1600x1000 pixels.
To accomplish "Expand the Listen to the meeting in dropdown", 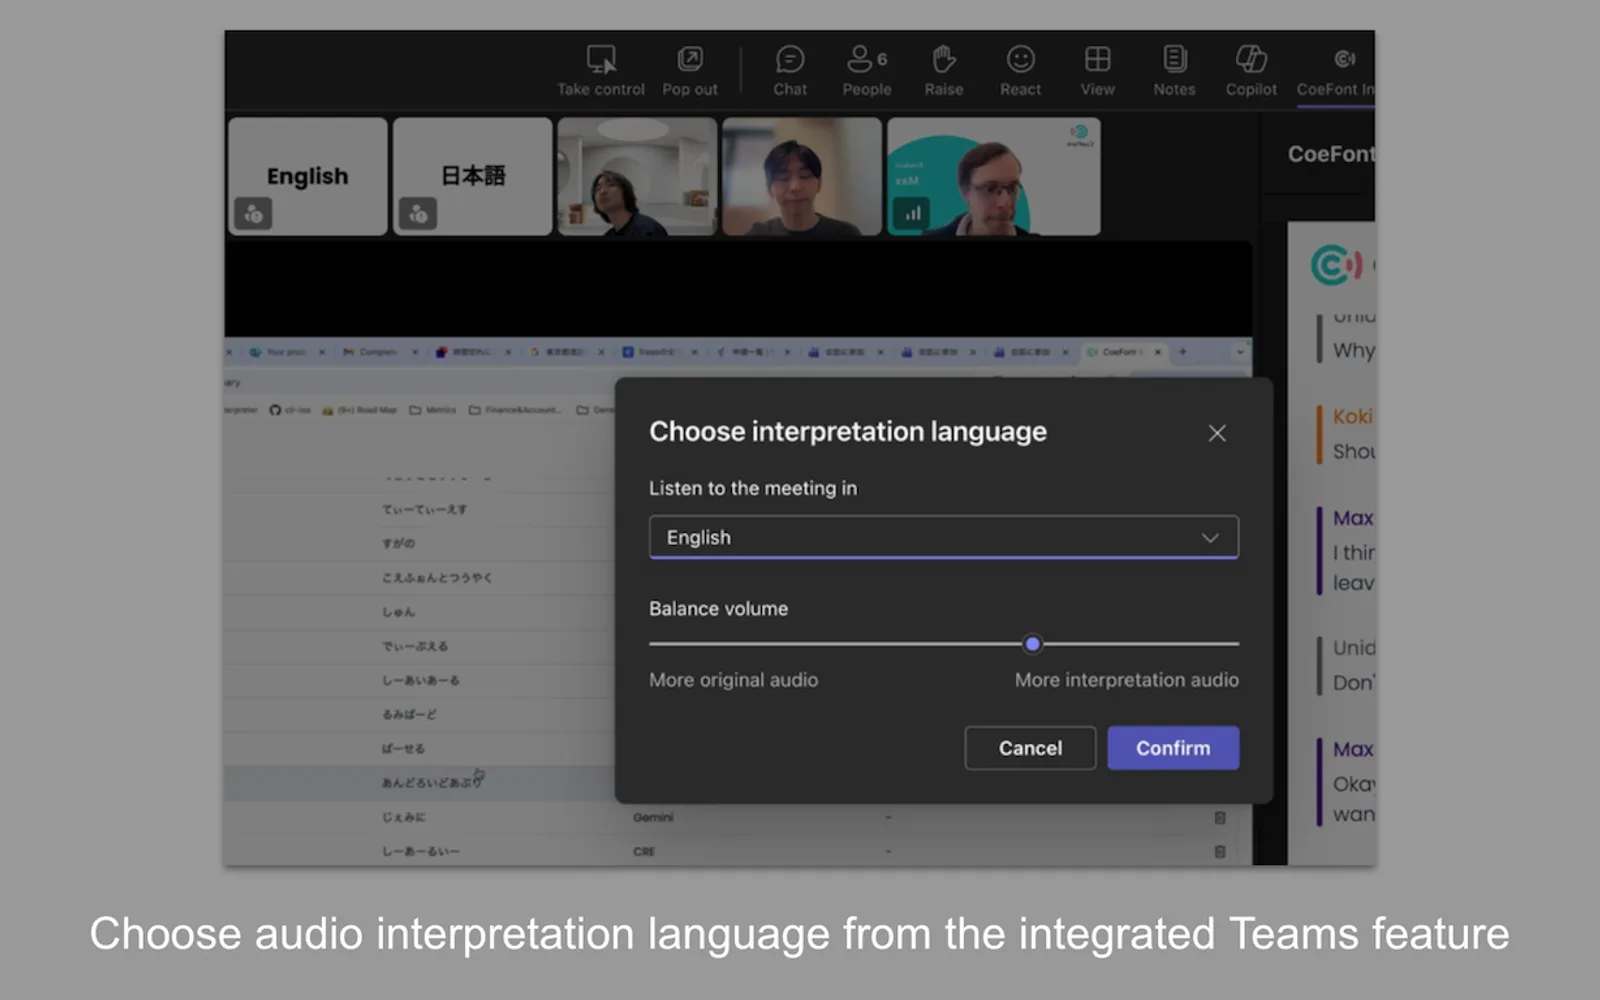I will pyautogui.click(x=943, y=537).
